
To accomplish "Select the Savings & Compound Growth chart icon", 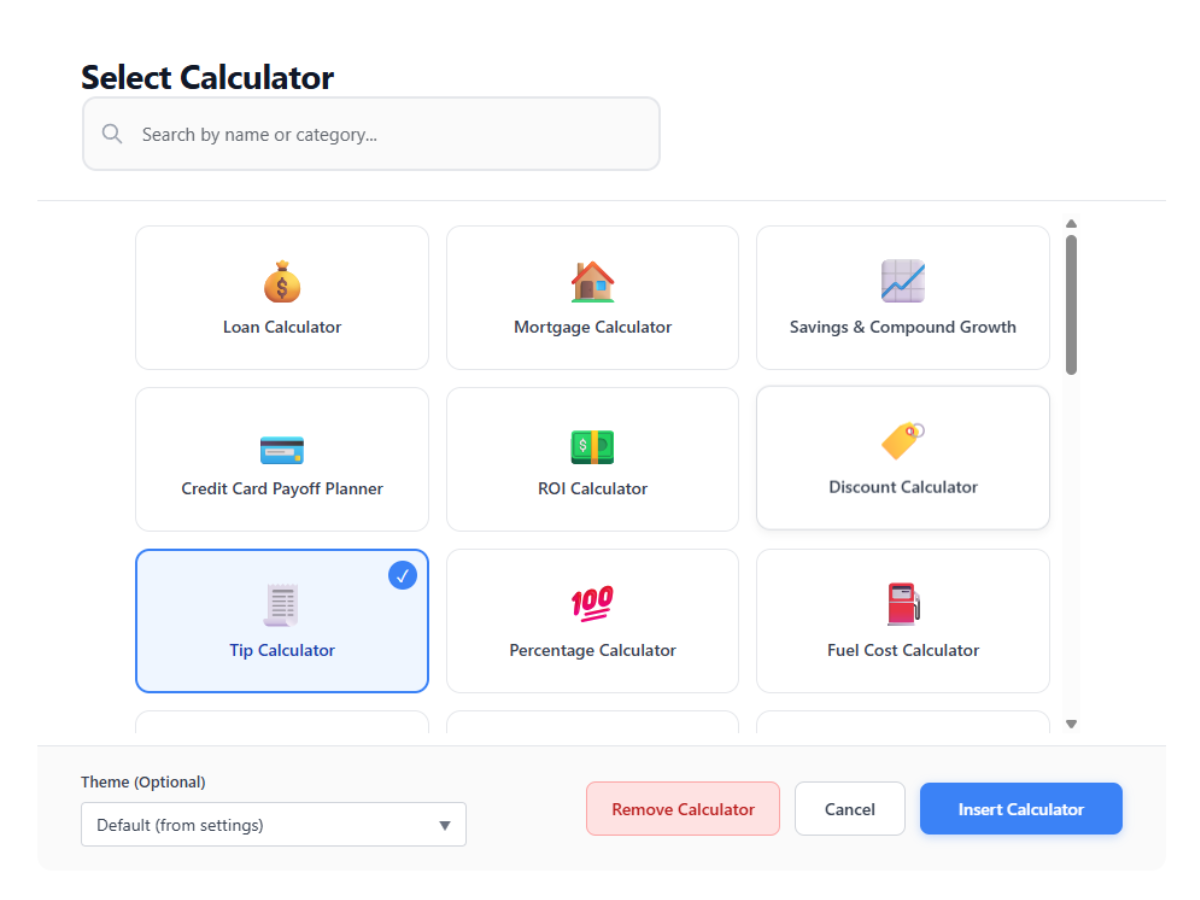I will click(902, 281).
